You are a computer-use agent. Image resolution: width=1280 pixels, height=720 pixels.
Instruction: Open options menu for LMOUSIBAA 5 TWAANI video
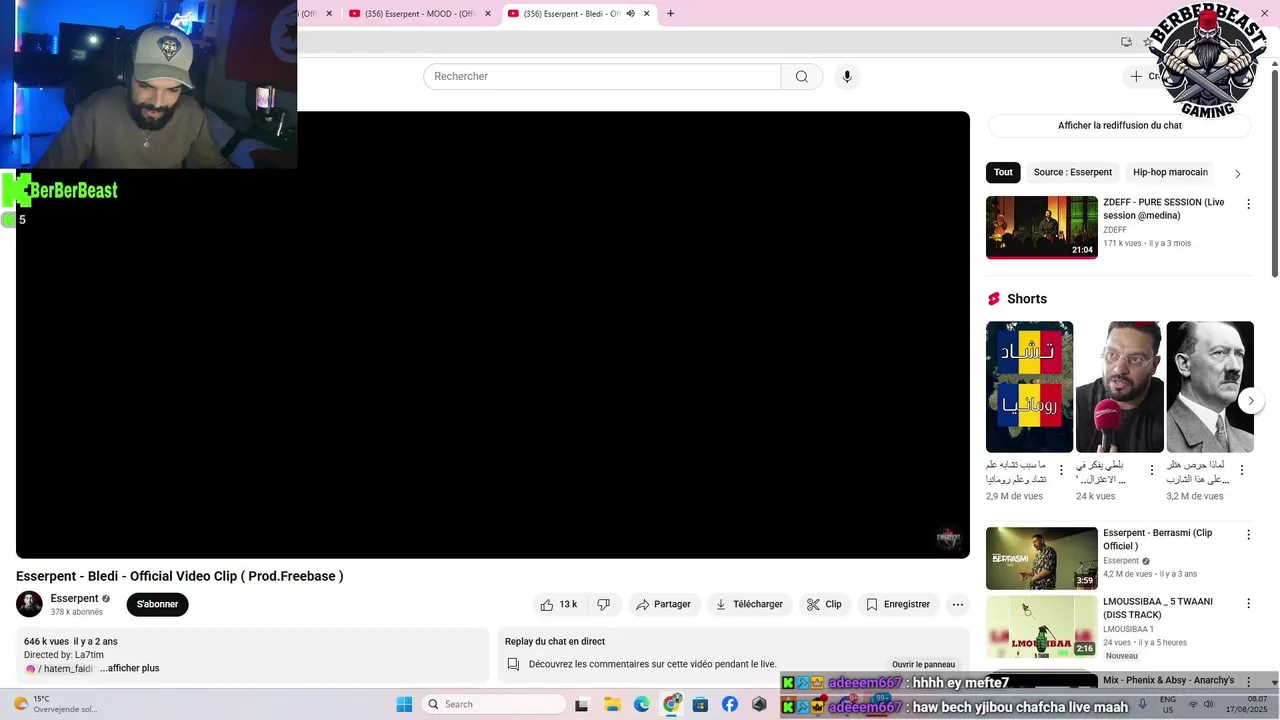(x=1248, y=604)
